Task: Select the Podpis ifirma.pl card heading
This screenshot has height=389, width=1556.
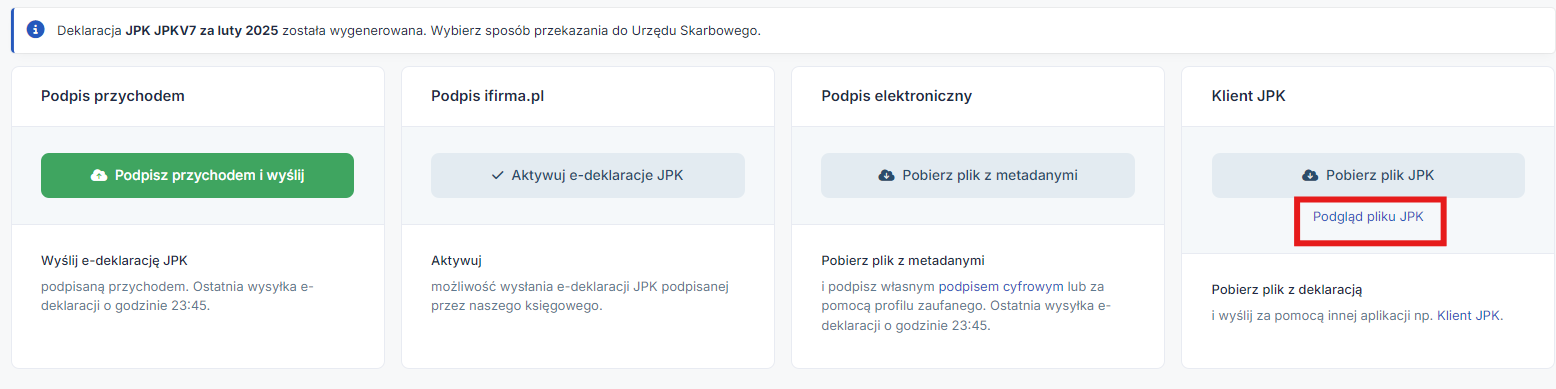Action: 487,96
